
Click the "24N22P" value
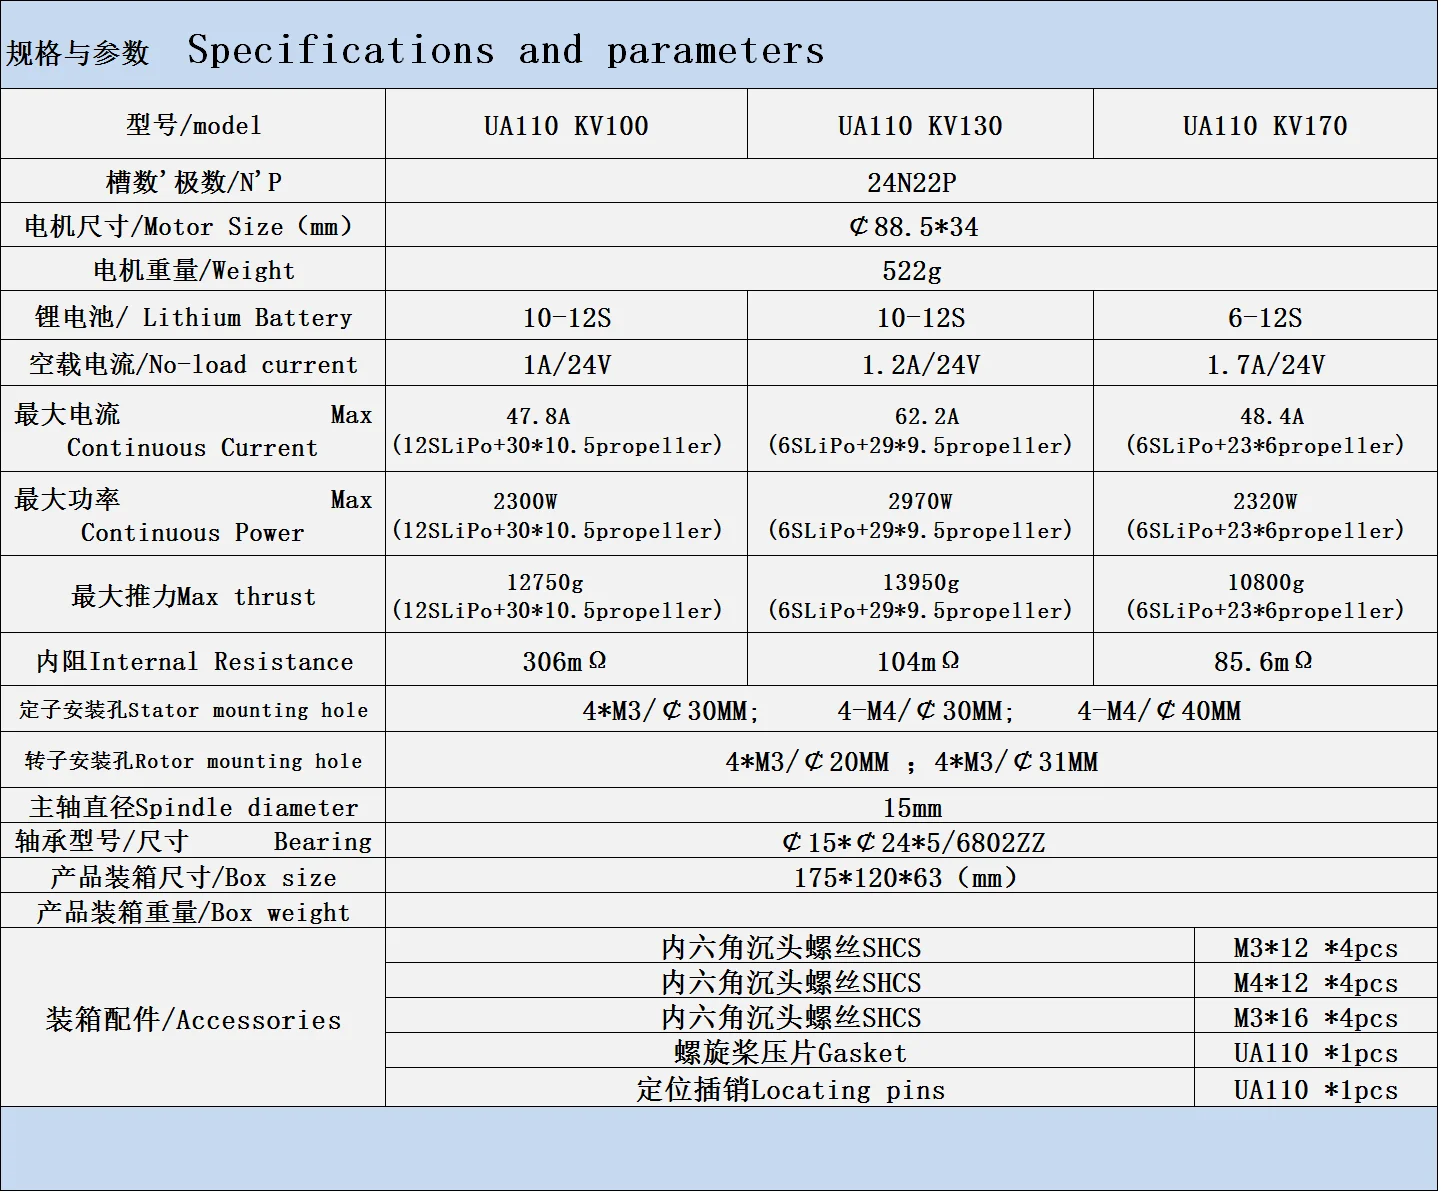[912, 183]
